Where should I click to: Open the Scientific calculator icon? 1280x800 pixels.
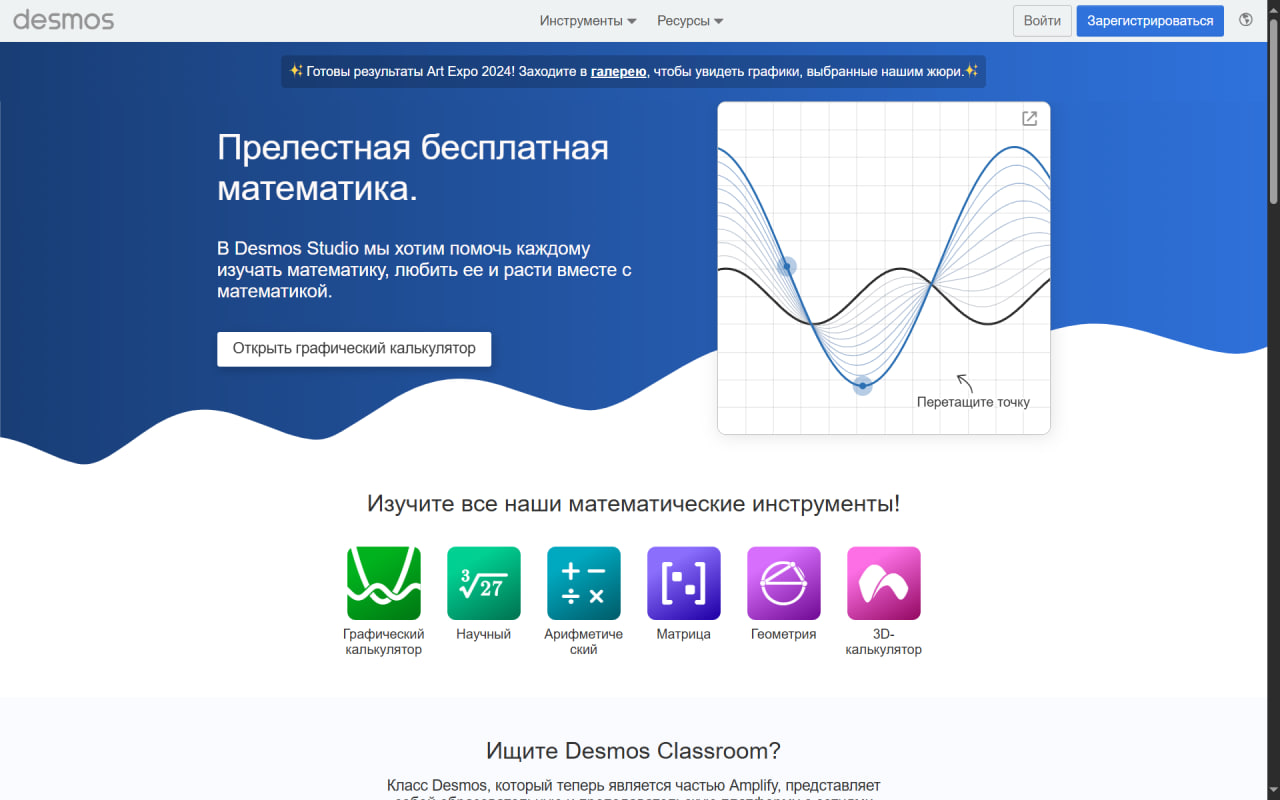tap(483, 583)
